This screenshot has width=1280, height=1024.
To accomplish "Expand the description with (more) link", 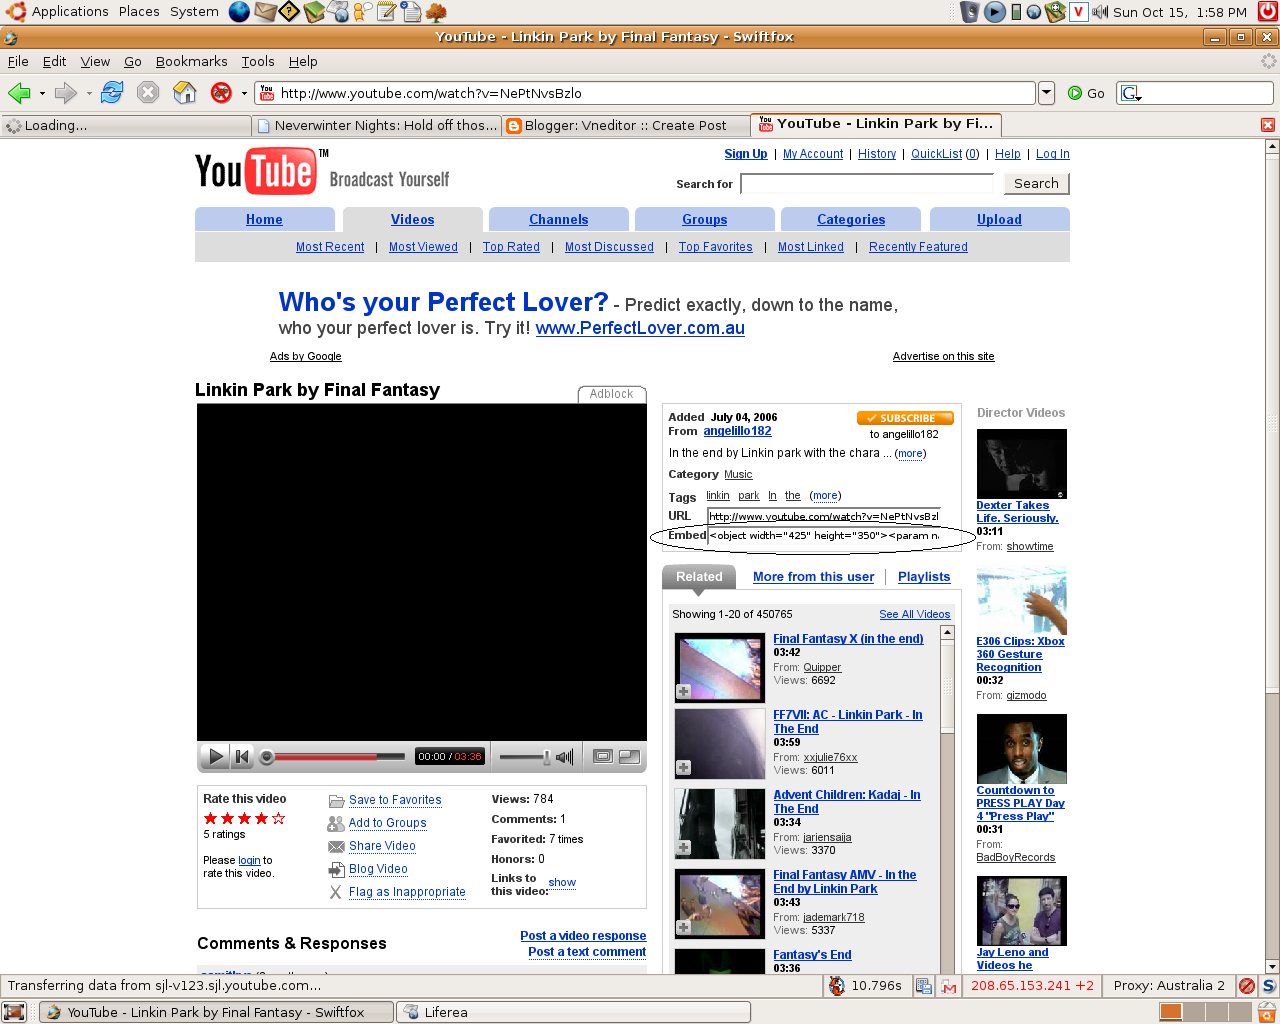I will [910, 454].
